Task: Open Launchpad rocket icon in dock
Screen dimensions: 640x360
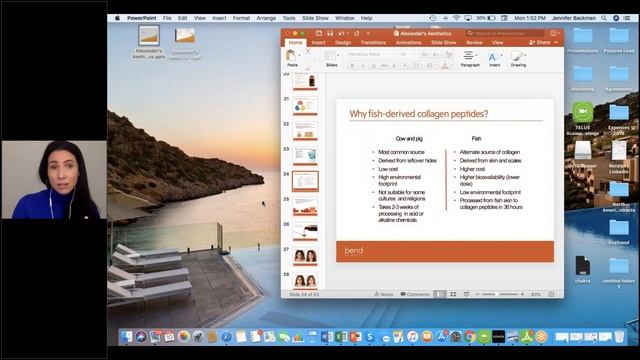Action: 198,337
